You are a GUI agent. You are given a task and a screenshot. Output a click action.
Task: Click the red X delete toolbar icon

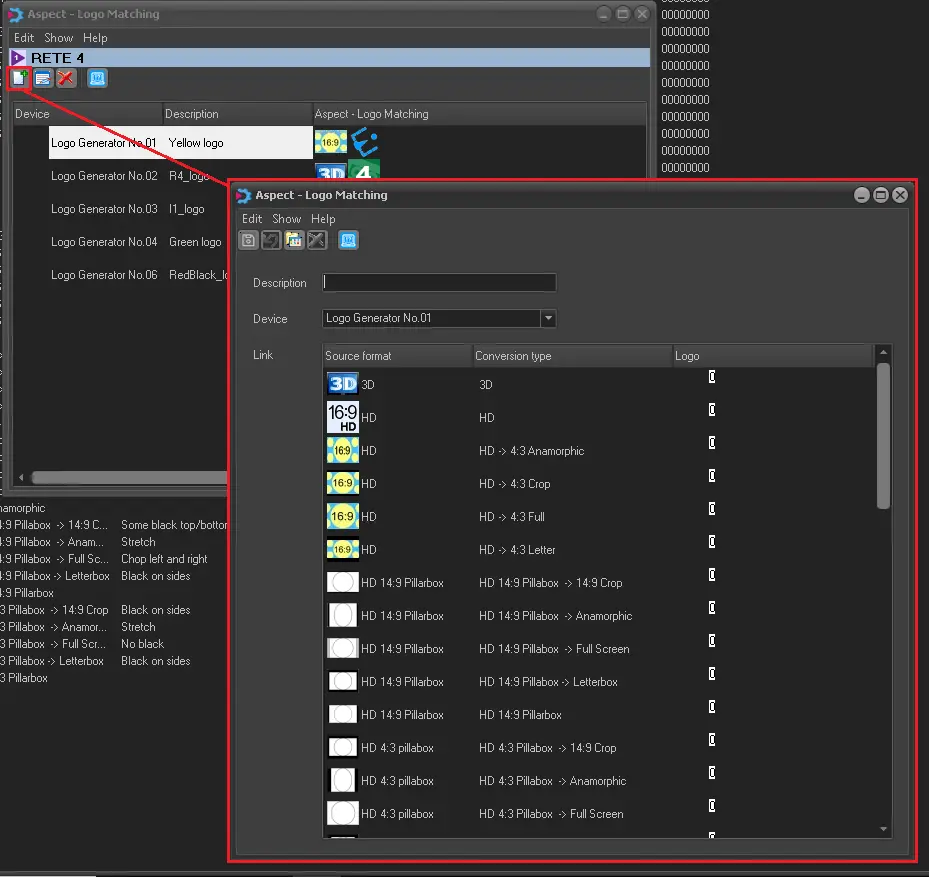pyautogui.click(x=66, y=78)
